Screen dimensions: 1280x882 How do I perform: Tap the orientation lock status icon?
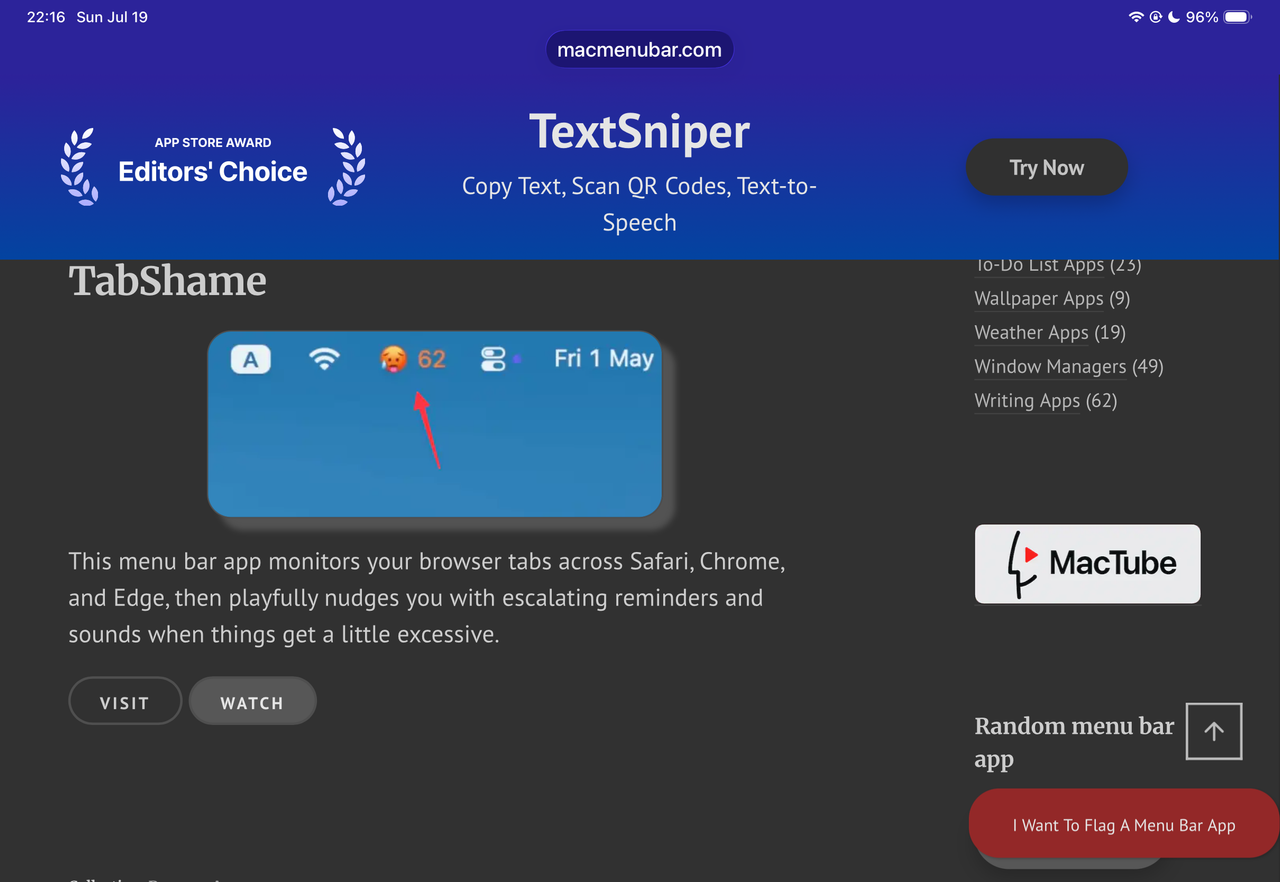click(x=1156, y=17)
